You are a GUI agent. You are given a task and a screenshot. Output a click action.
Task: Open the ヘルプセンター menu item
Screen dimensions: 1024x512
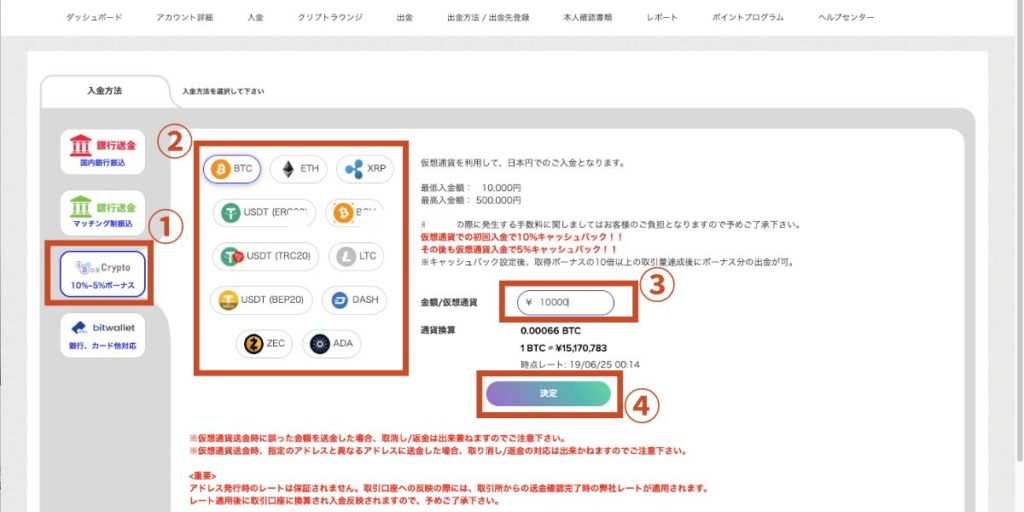click(x=846, y=18)
